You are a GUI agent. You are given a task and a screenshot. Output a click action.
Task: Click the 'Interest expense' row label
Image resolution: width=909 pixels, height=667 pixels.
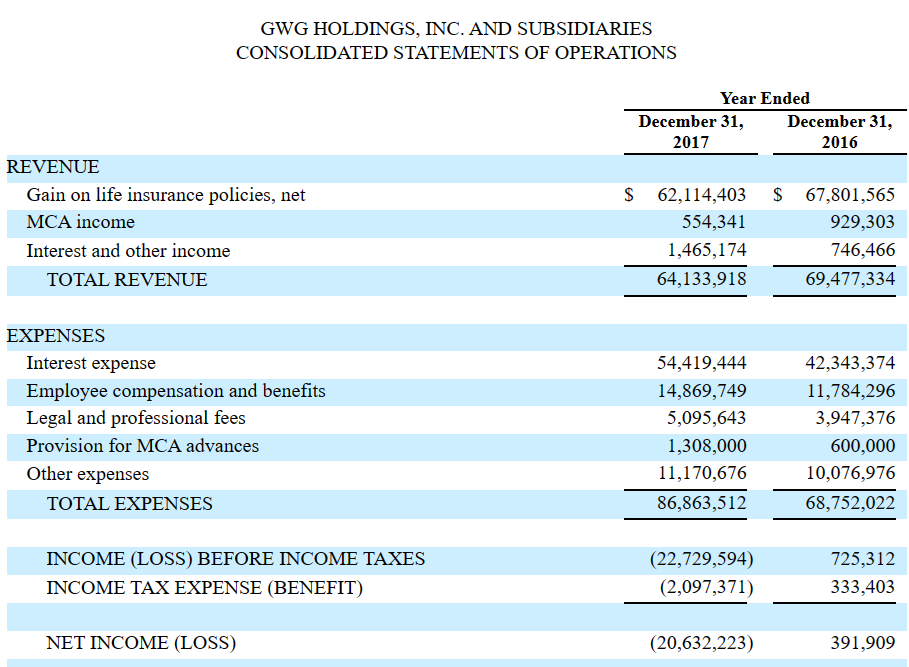(x=91, y=363)
